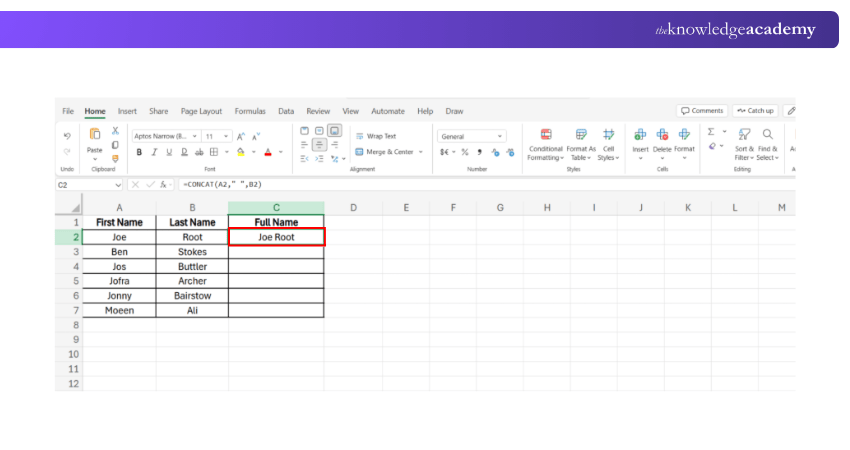The height and width of the screenshot is (450, 850).
Task: Click the Clear eraser icon
Action: (712, 146)
